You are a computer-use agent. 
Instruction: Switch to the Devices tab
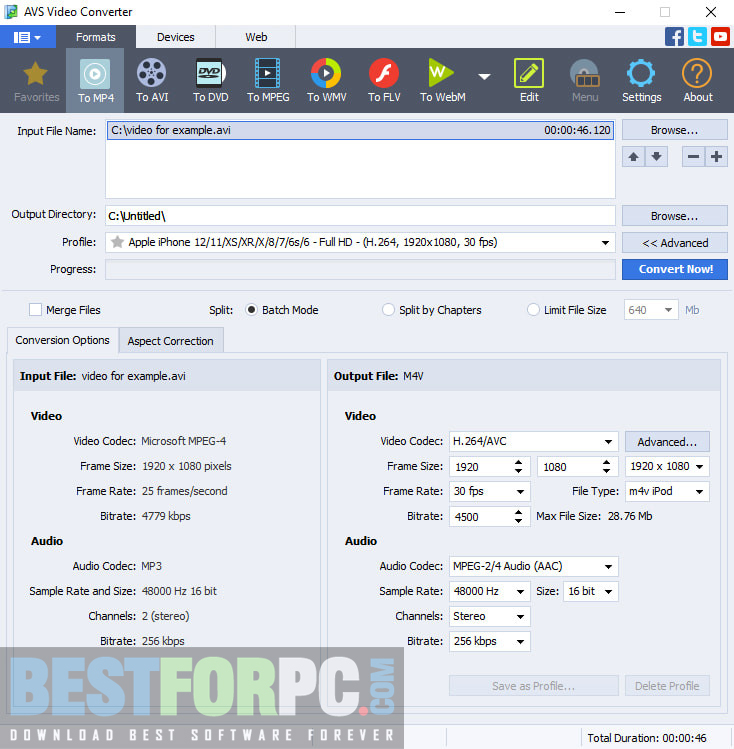pyautogui.click(x=176, y=37)
